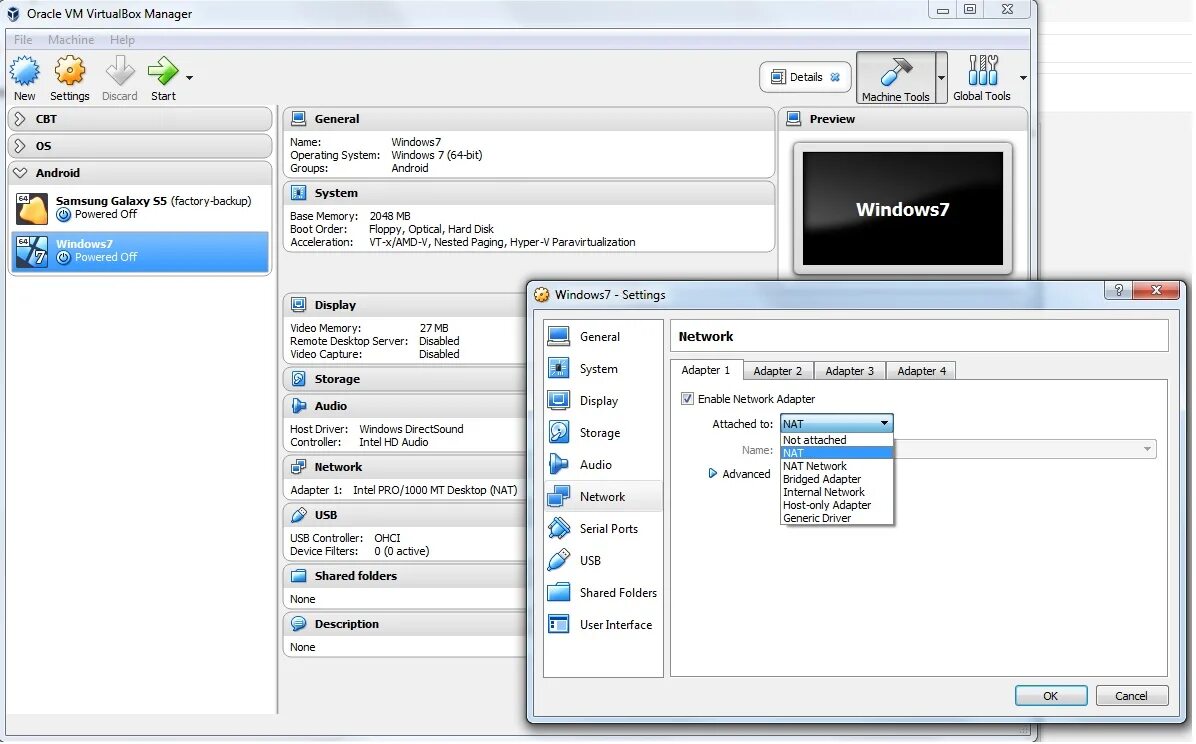Toggle Enable Network Adapter checkbox
Viewport: 1196px width, 744px height.
click(687, 399)
